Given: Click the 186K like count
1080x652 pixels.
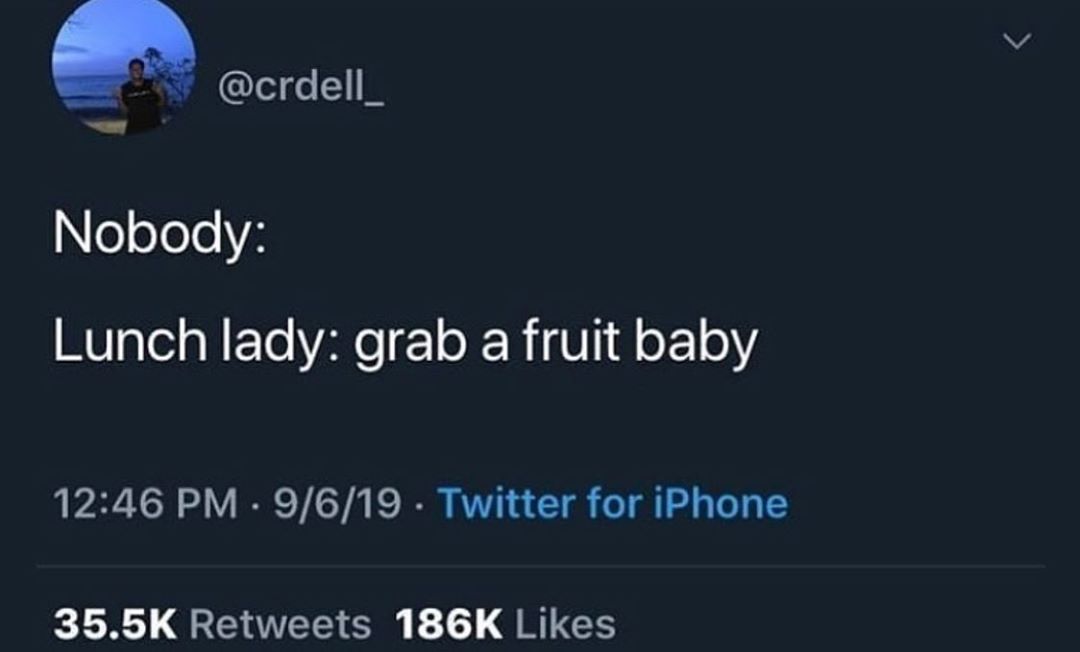Looking at the screenshot, I should 448,625.
